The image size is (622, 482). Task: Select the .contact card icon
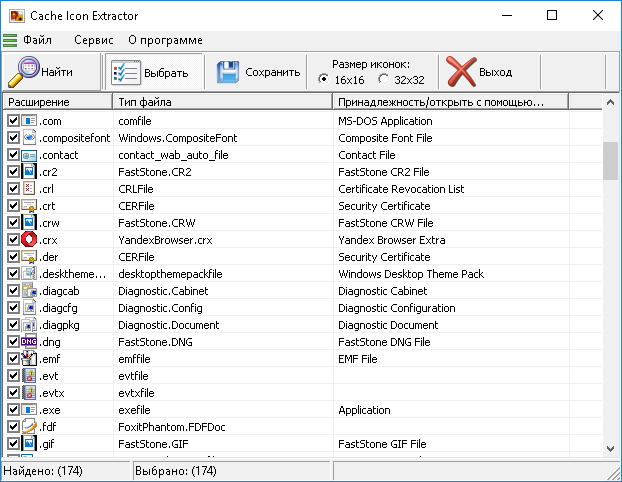[29, 155]
